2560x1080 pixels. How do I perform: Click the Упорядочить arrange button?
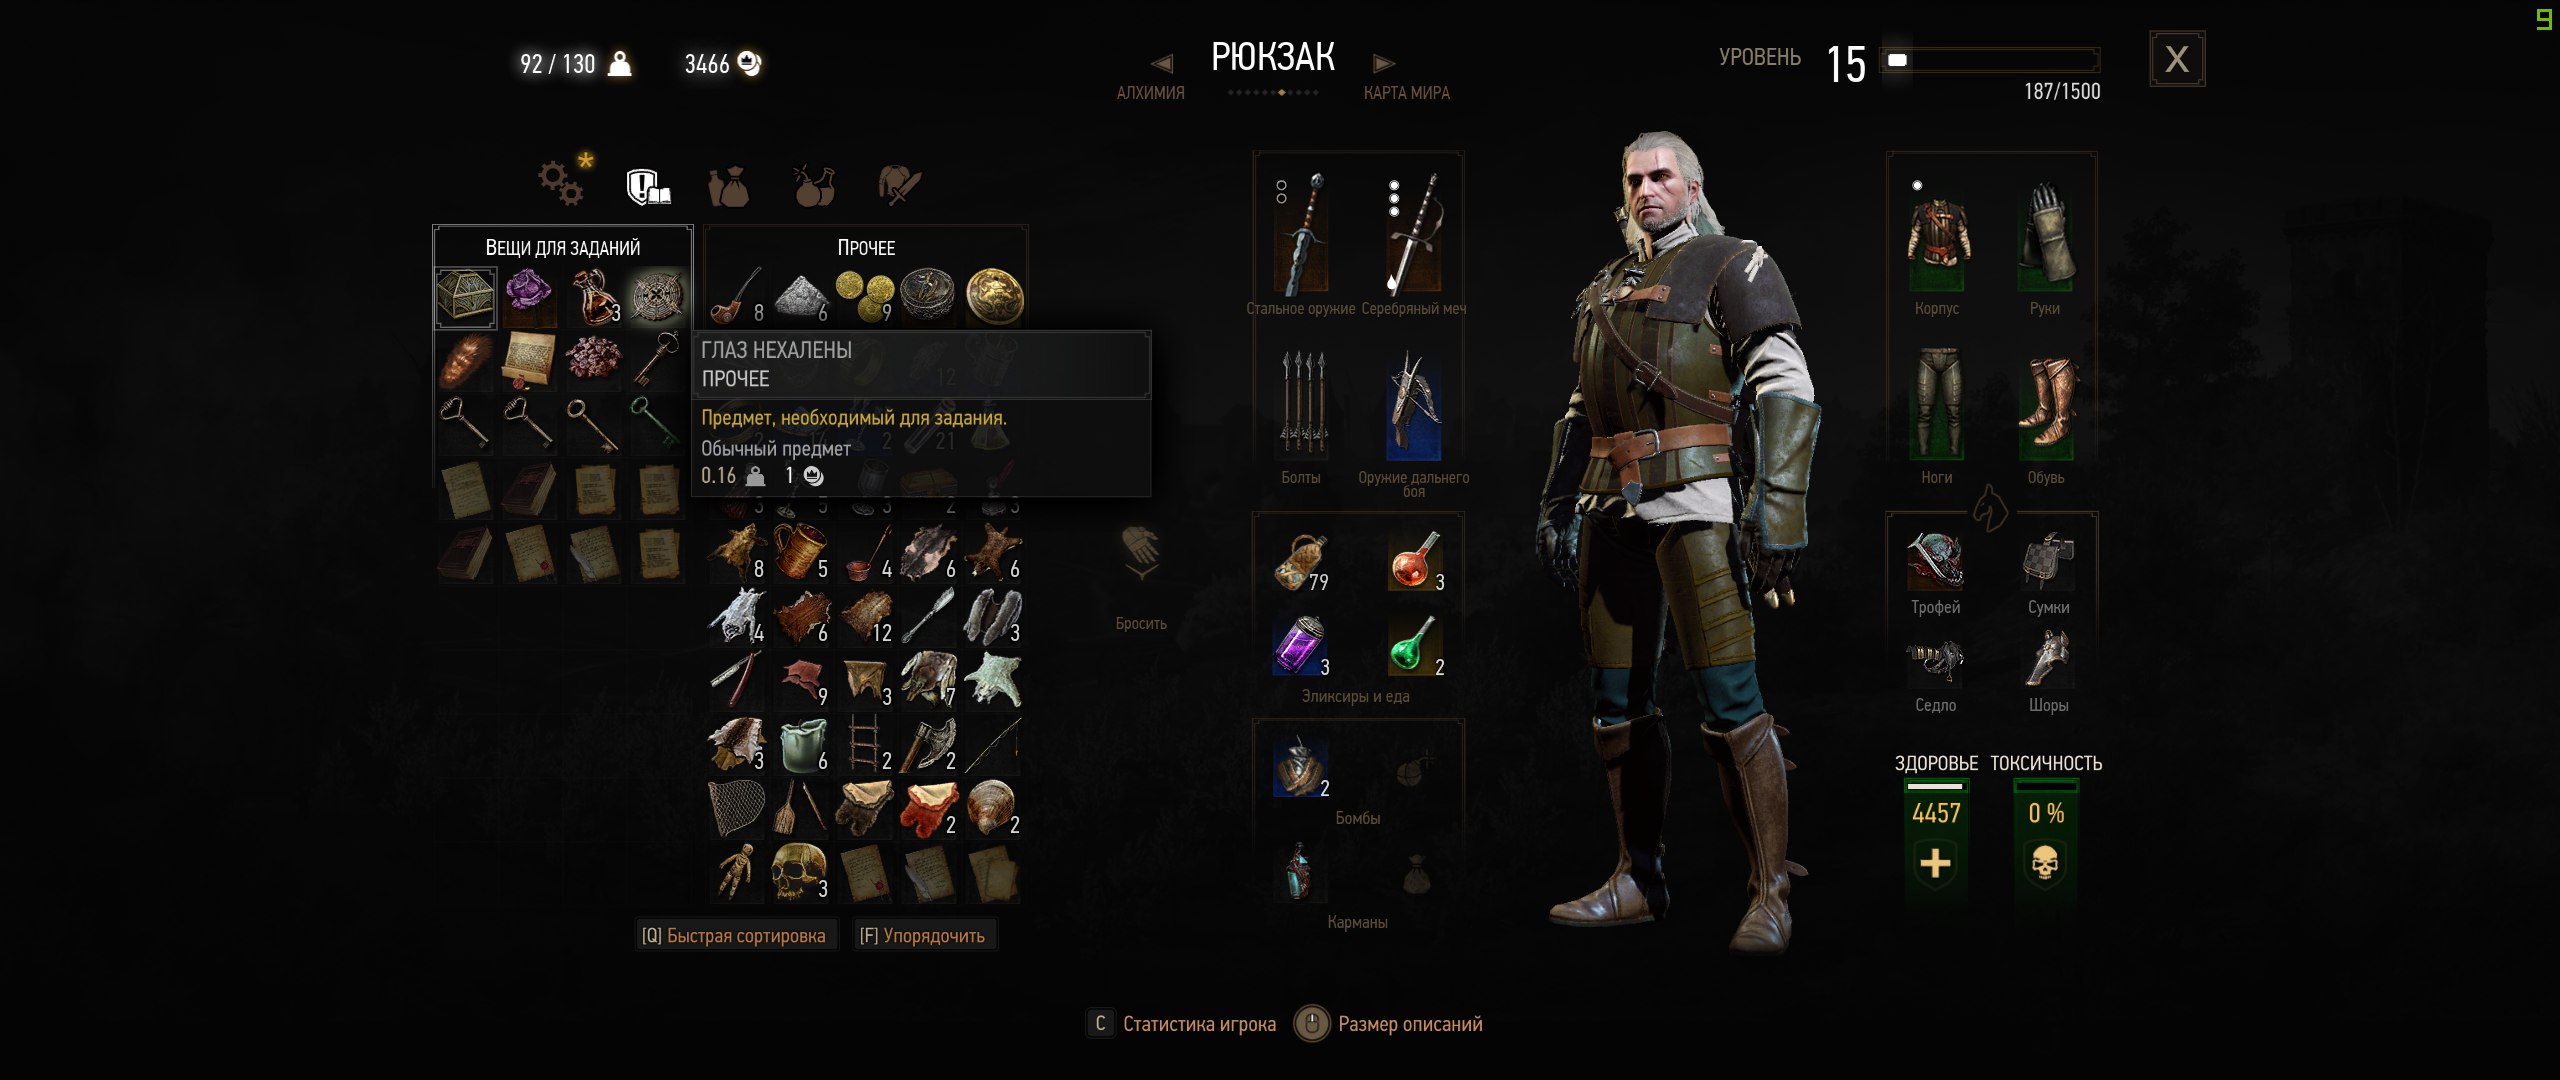(x=923, y=936)
